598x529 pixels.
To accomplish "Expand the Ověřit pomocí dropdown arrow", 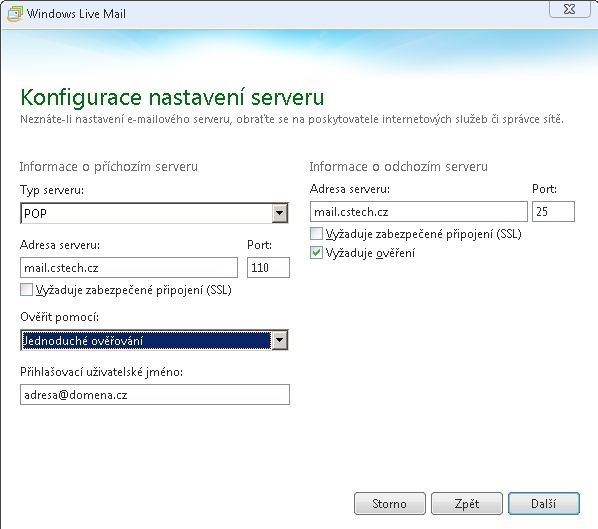I will pos(280,340).
